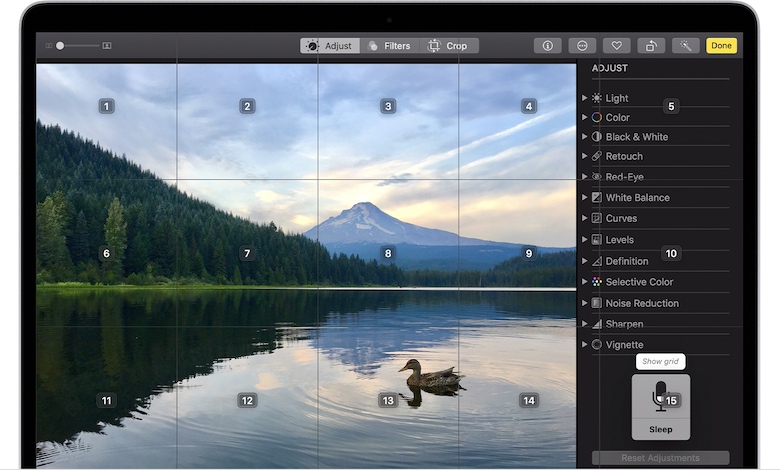The width and height of the screenshot is (780, 470).
Task: Click the Auto Enhance magic wand
Action: tap(685, 45)
